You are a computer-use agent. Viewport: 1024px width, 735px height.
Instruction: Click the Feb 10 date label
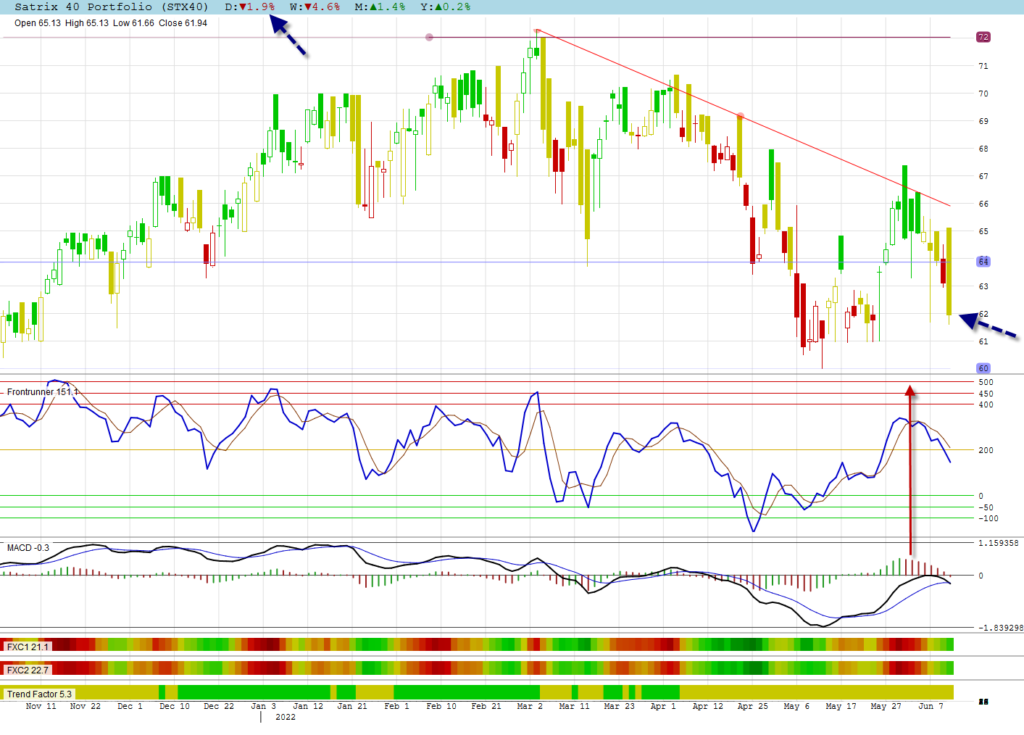click(x=441, y=706)
